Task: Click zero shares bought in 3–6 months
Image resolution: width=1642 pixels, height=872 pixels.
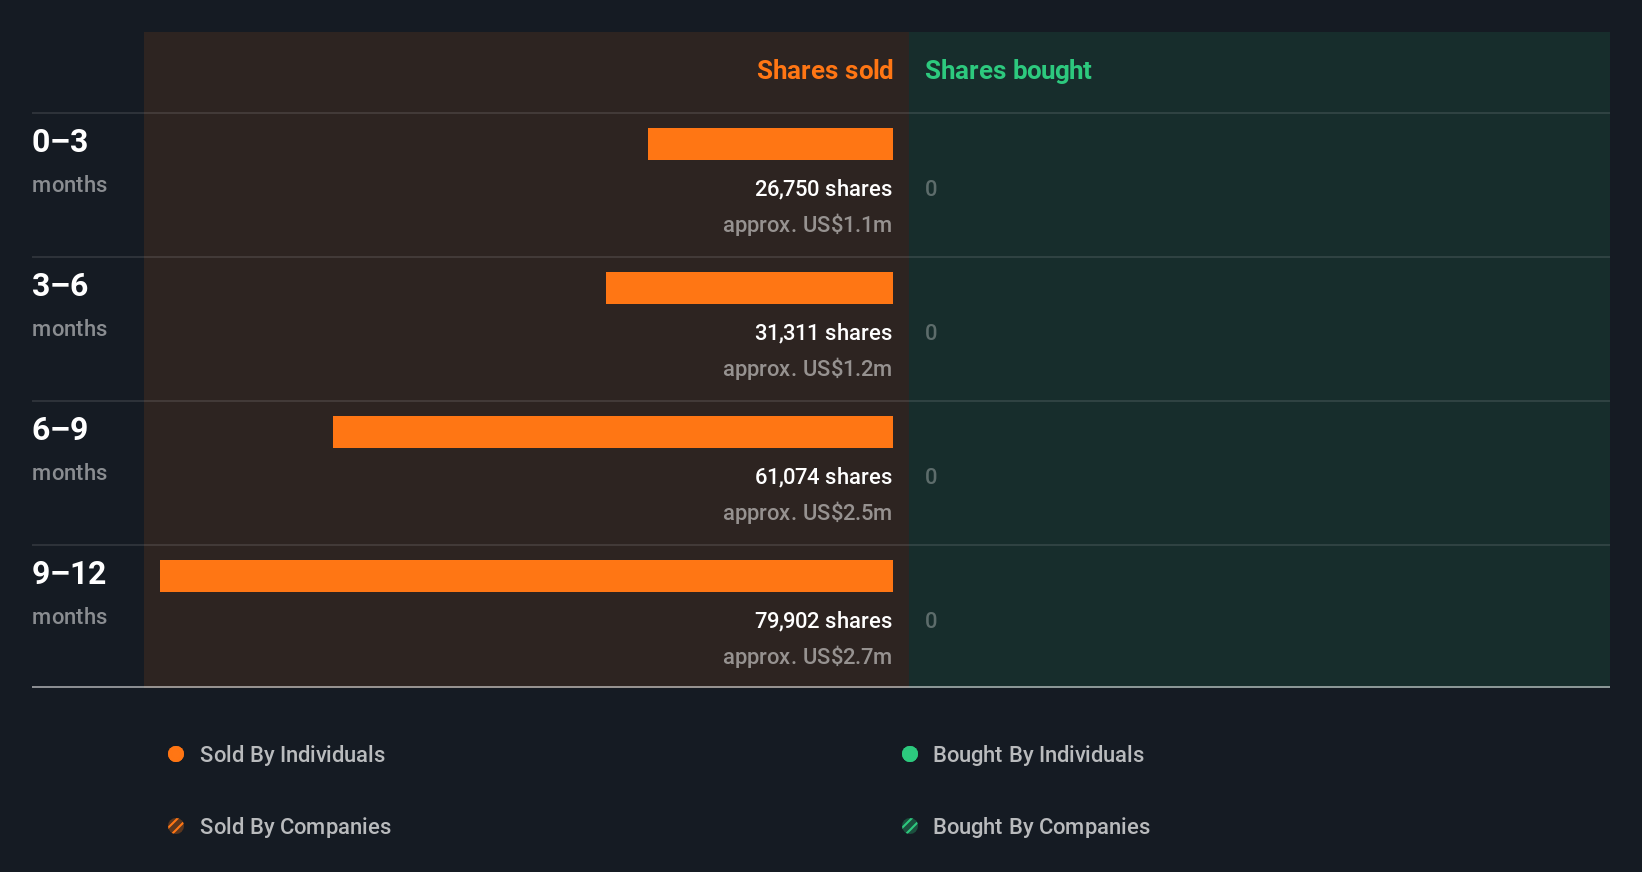Action: click(x=931, y=332)
